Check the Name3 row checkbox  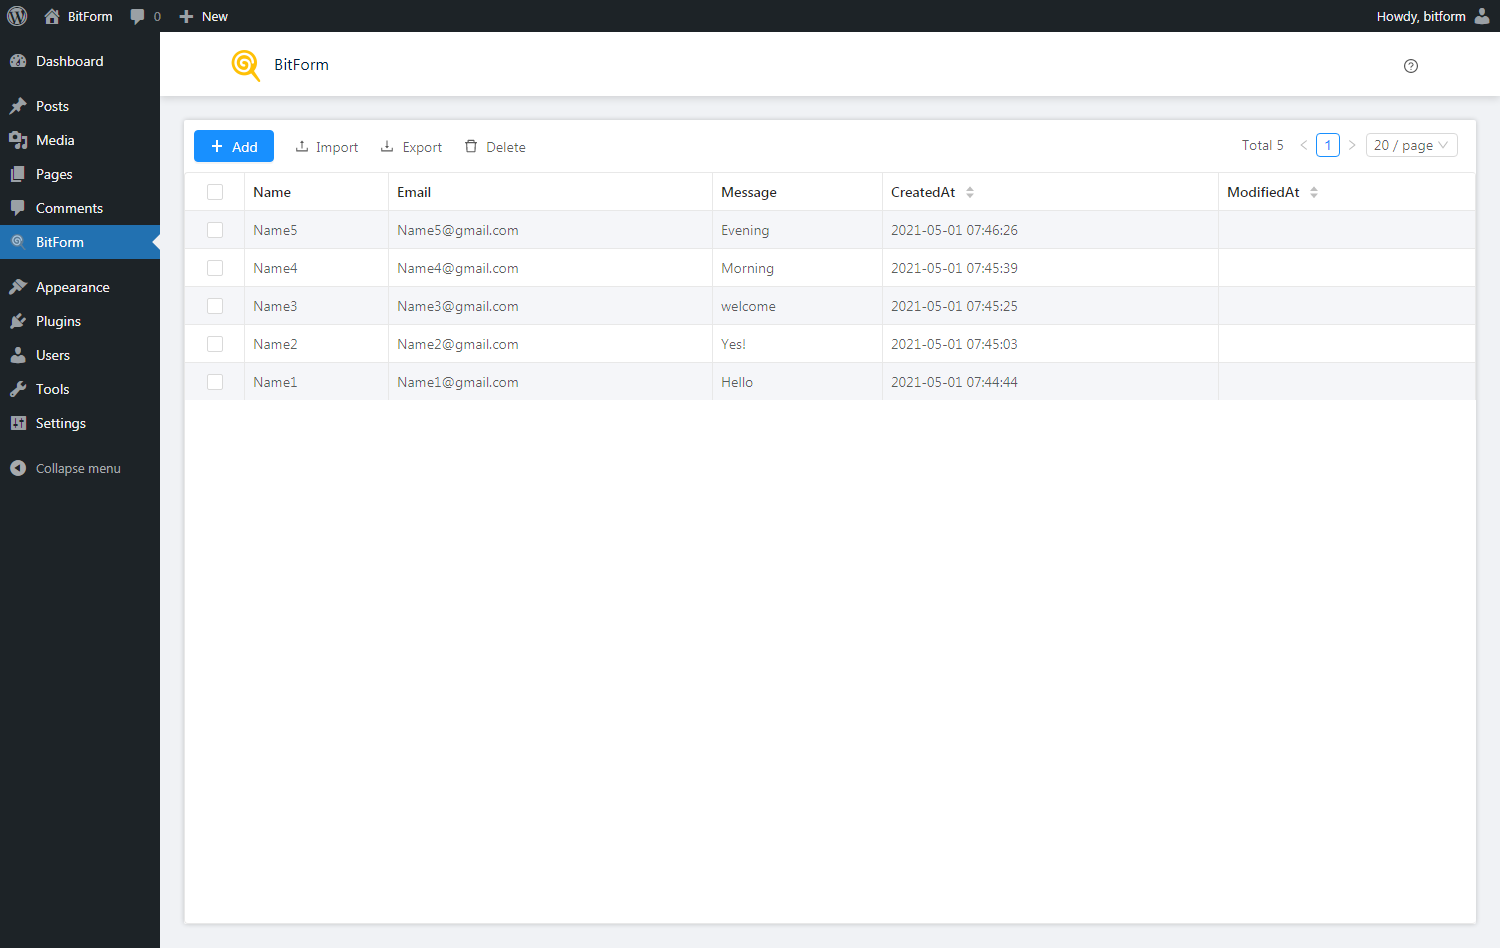click(x=215, y=306)
